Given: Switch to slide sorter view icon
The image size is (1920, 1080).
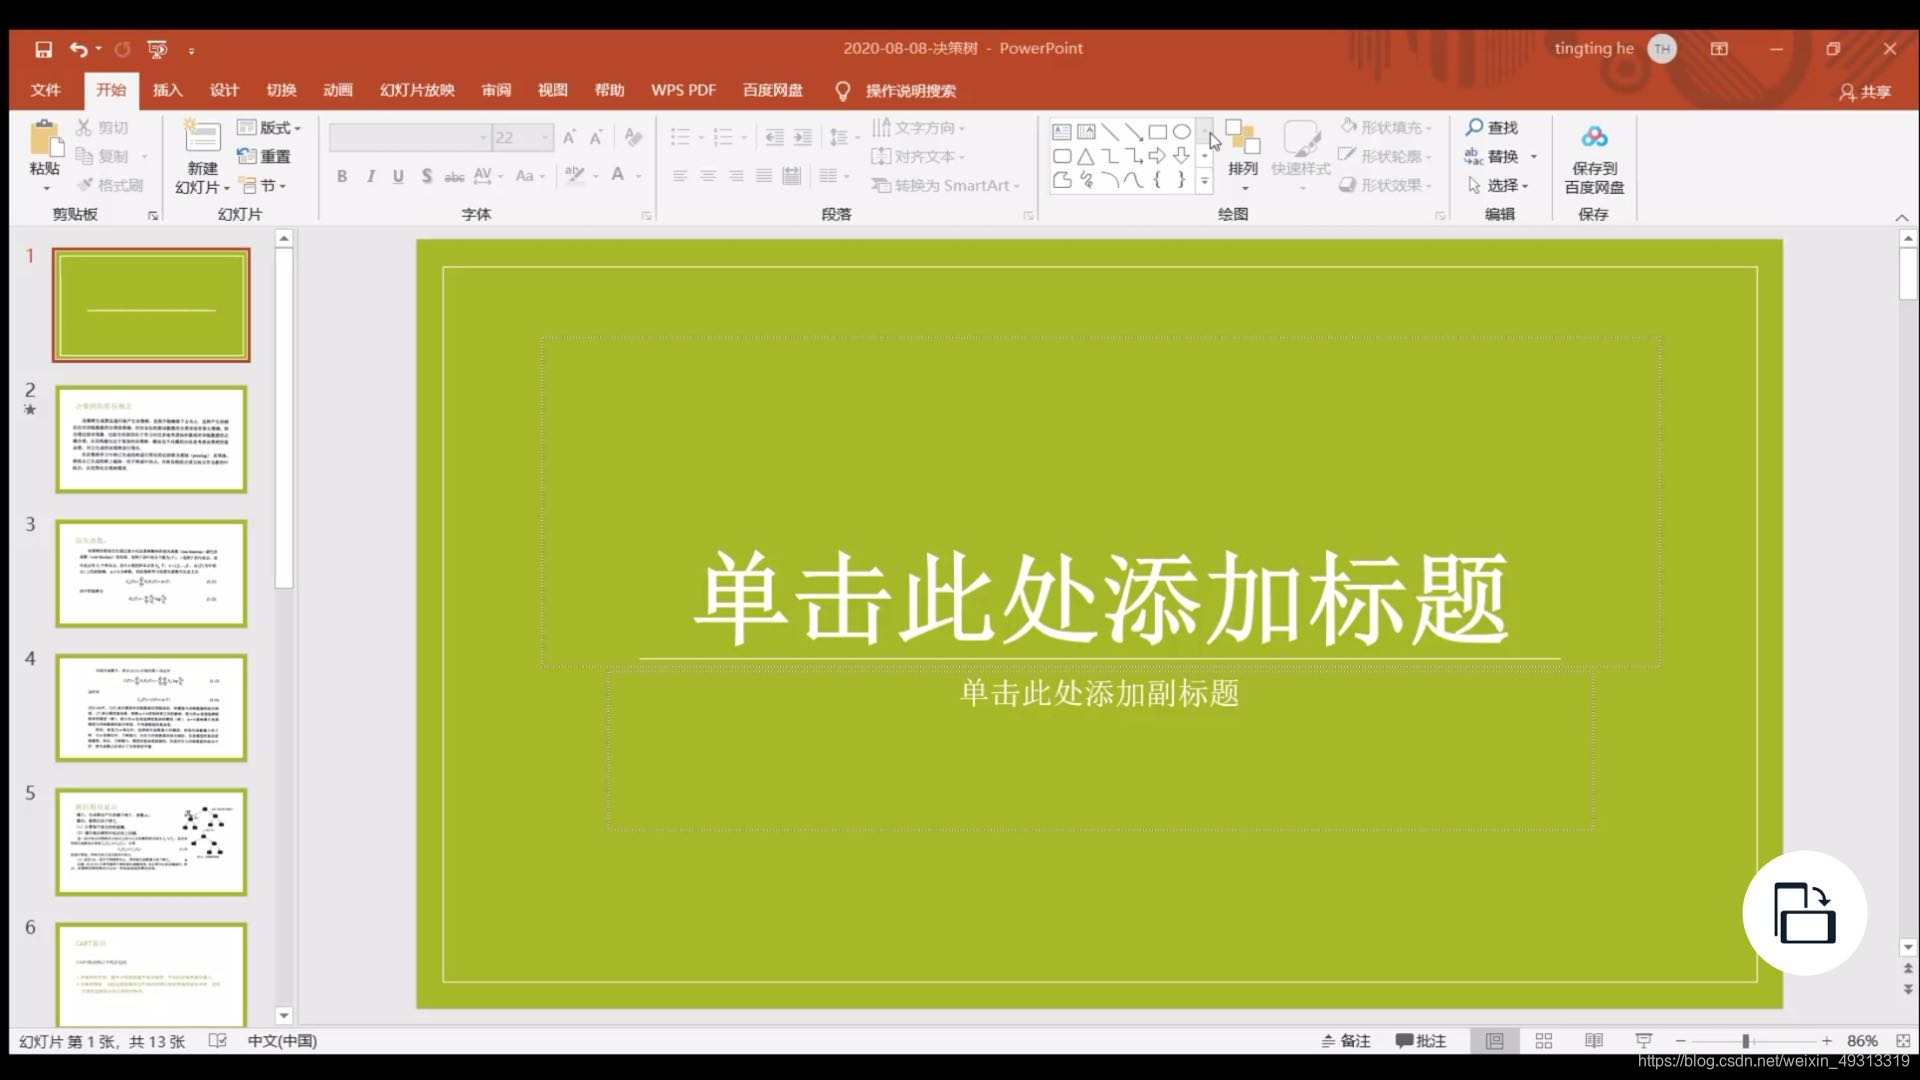Looking at the screenshot, I should pos(1543,1041).
